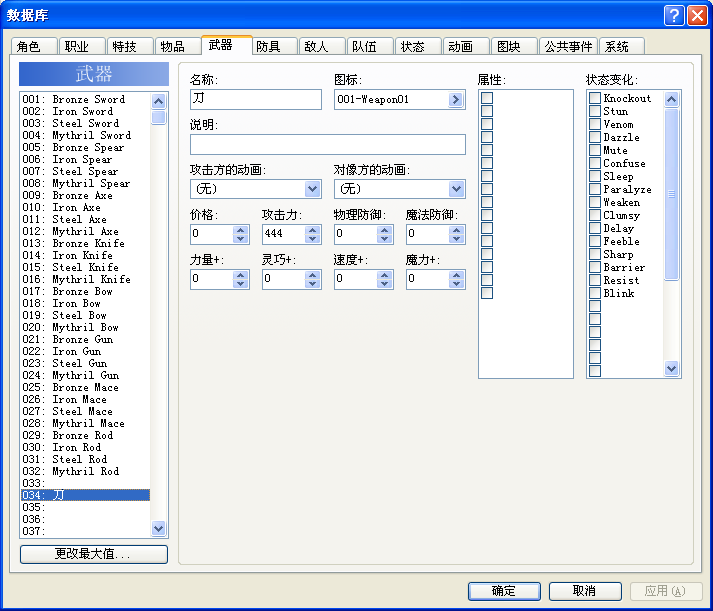
Task: Increase 物理防御 with the up spinner arrow
Action: point(384,230)
